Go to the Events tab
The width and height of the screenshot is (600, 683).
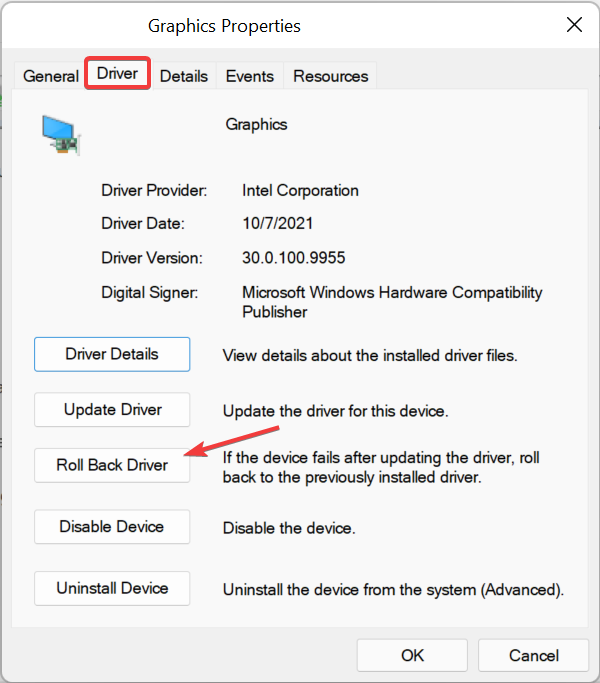click(250, 76)
